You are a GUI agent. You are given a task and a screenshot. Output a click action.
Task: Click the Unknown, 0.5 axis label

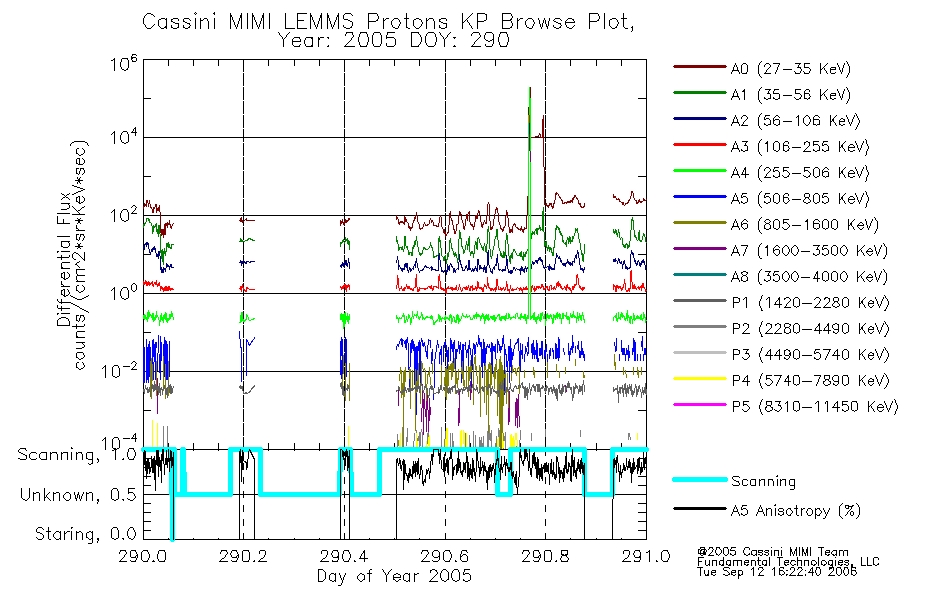click(x=78, y=495)
